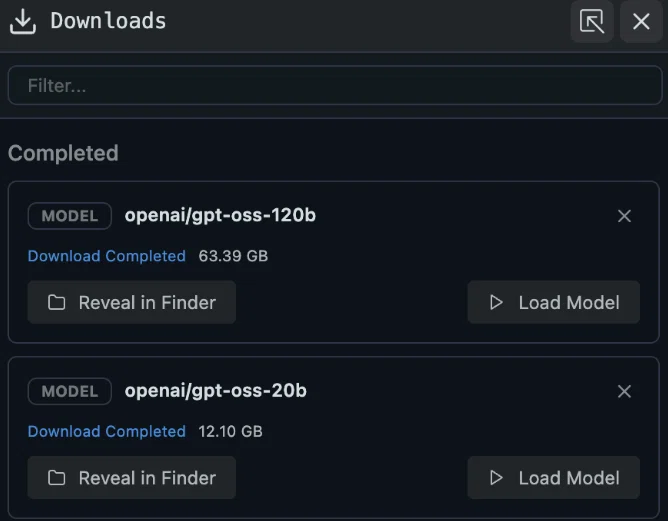
Task: Click the openai/gpt-oss-20b model name
Action: [216, 391]
